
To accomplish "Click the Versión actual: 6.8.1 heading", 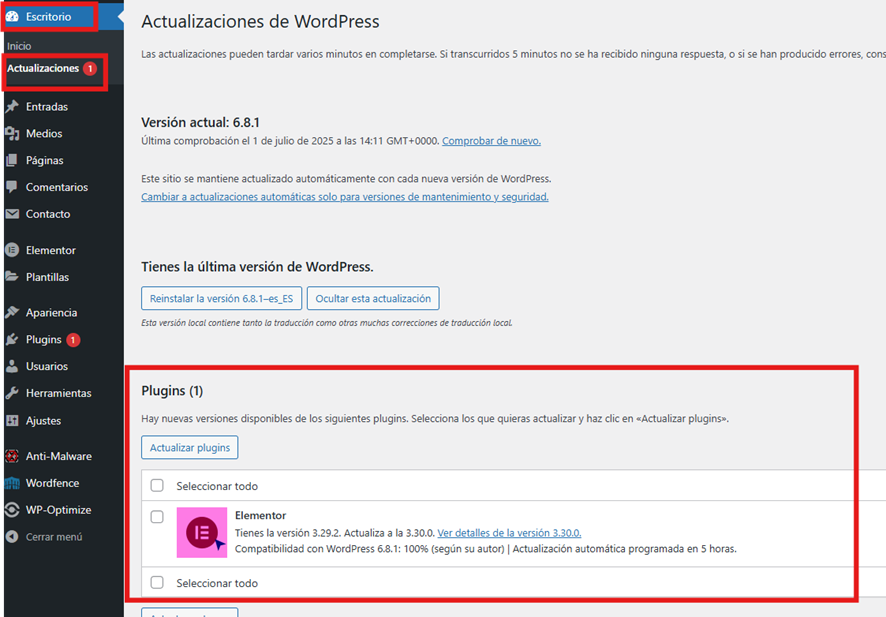I will (201, 123).
